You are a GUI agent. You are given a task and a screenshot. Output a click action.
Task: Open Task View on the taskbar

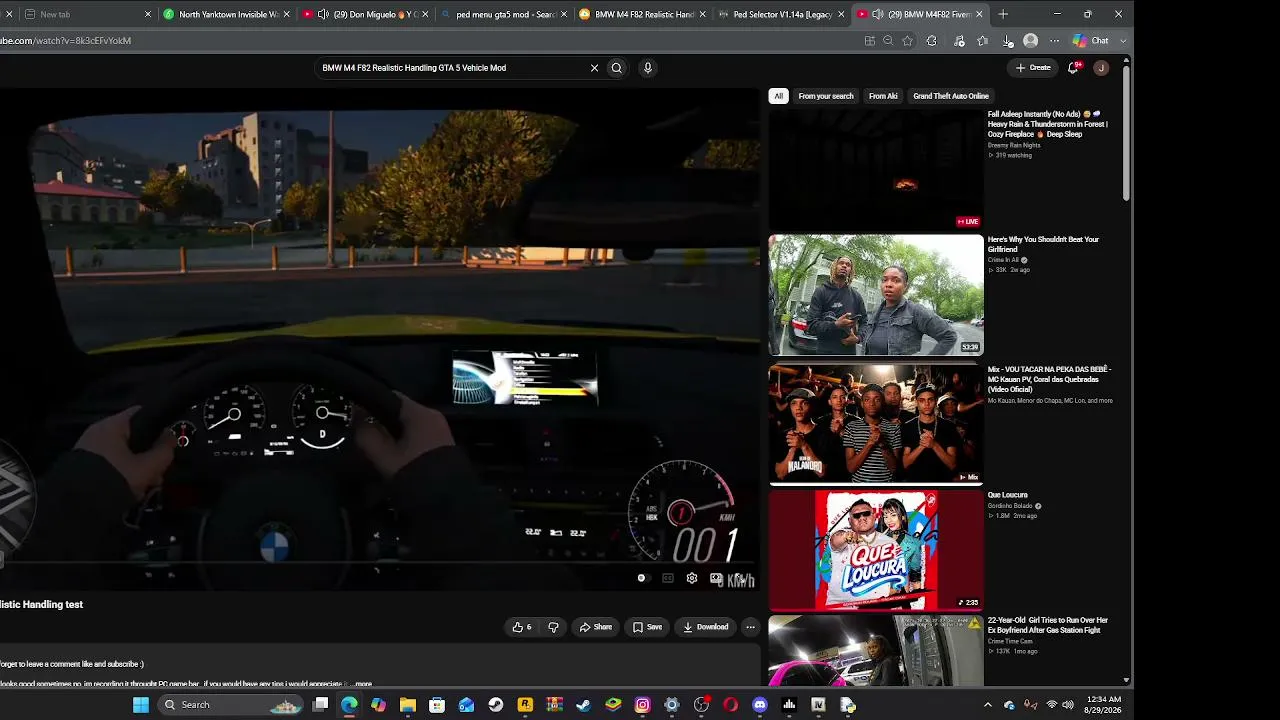coord(320,705)
